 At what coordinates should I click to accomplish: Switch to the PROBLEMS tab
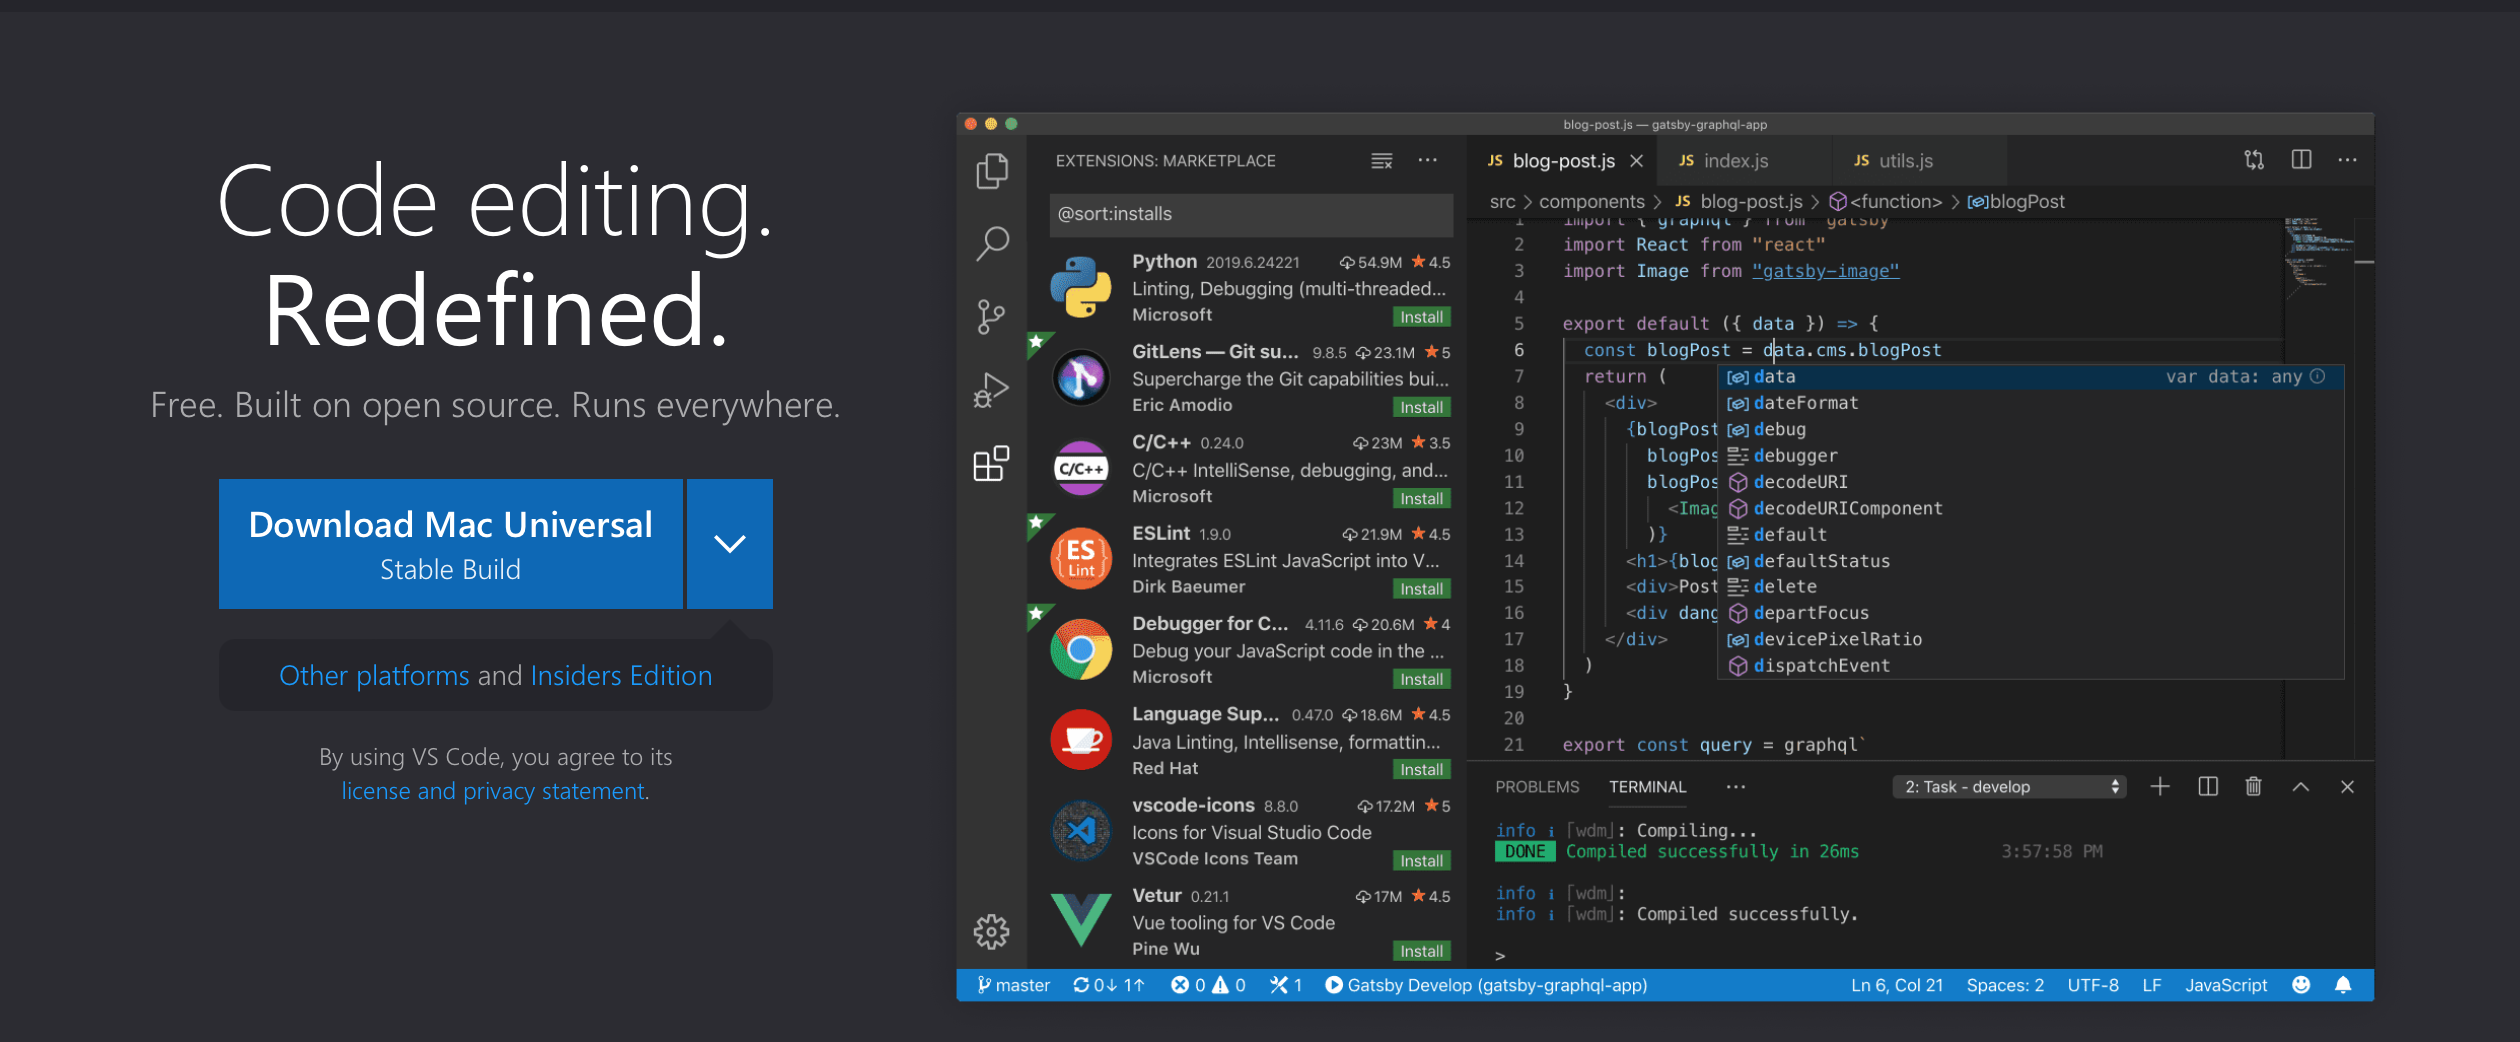[1537, 787]
